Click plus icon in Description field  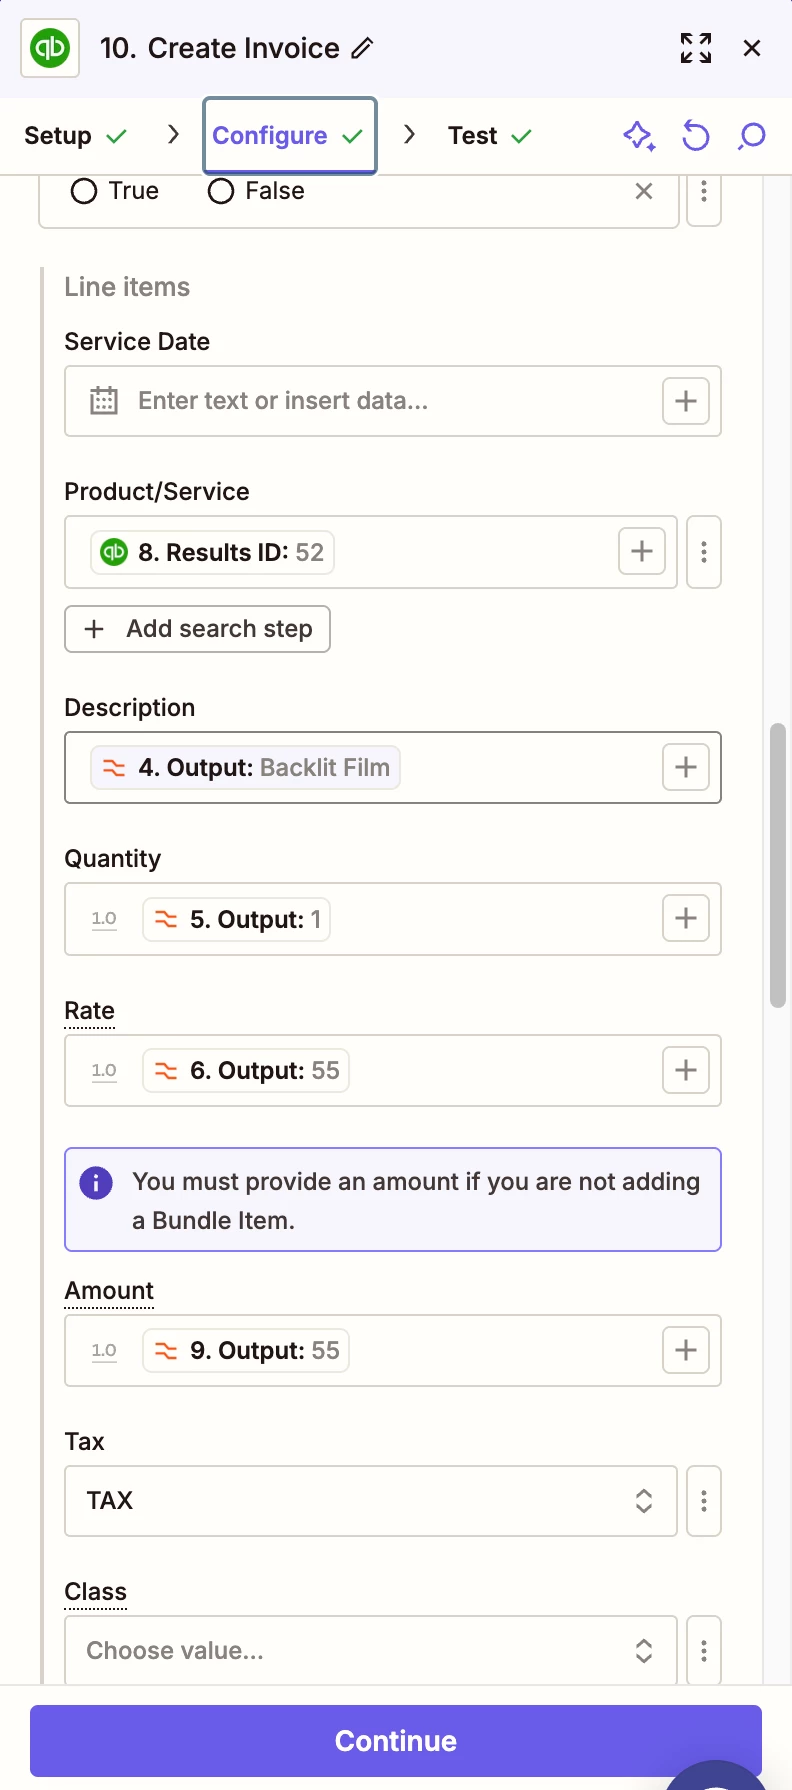(x=686, y=767)
